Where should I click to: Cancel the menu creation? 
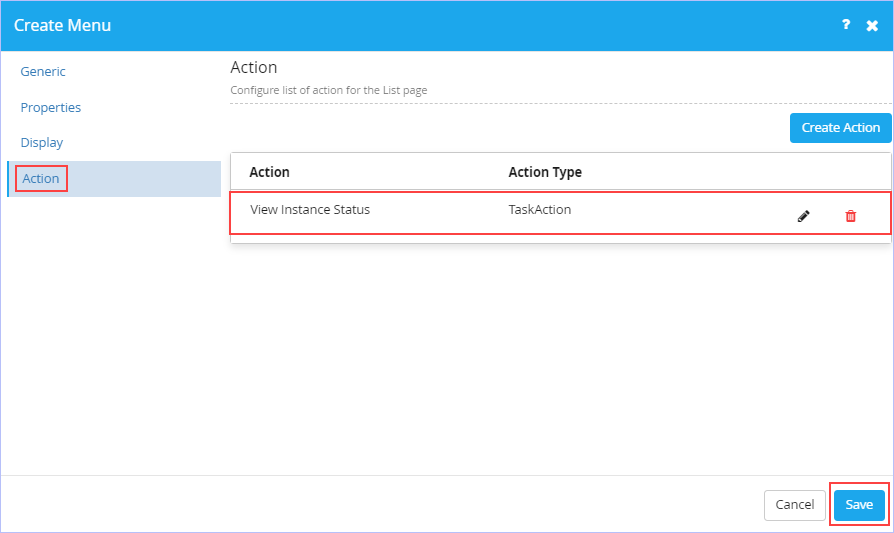pos(794,504)
